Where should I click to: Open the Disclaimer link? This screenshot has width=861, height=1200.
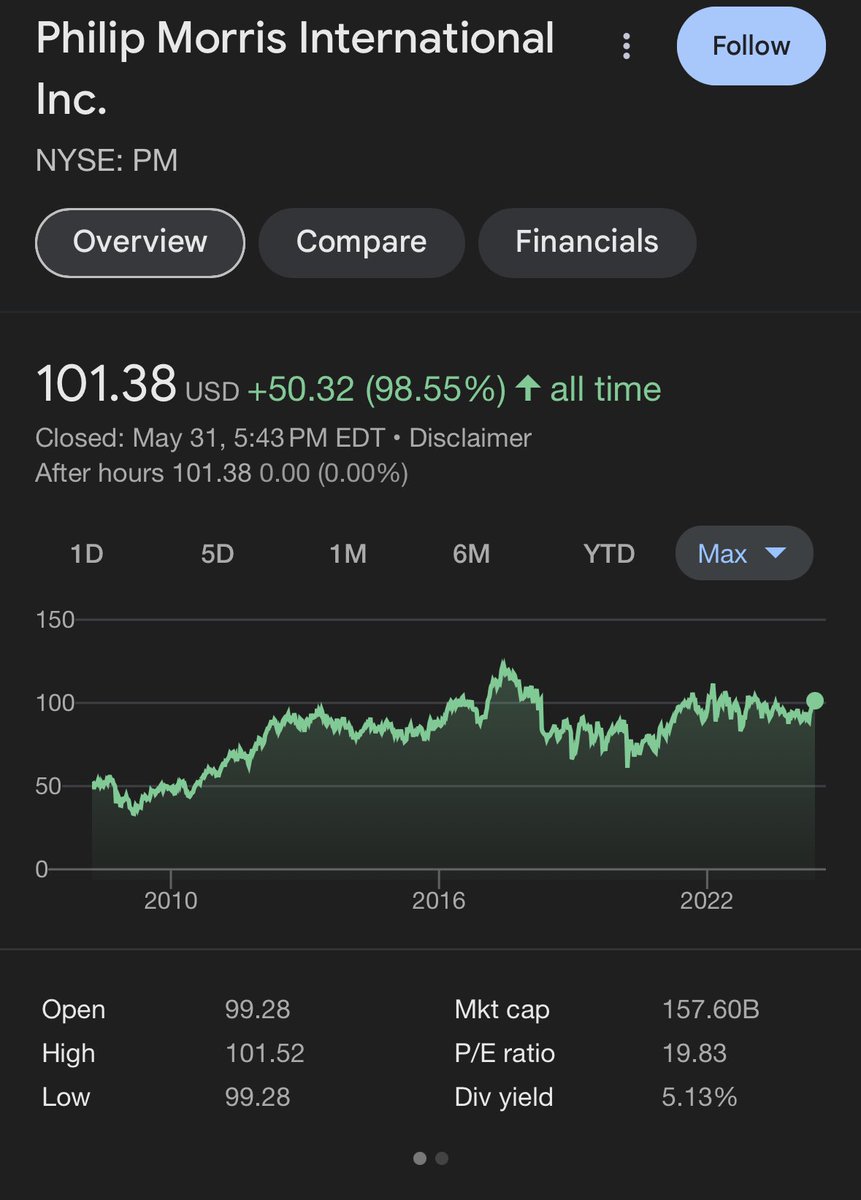tap(470, 438)
